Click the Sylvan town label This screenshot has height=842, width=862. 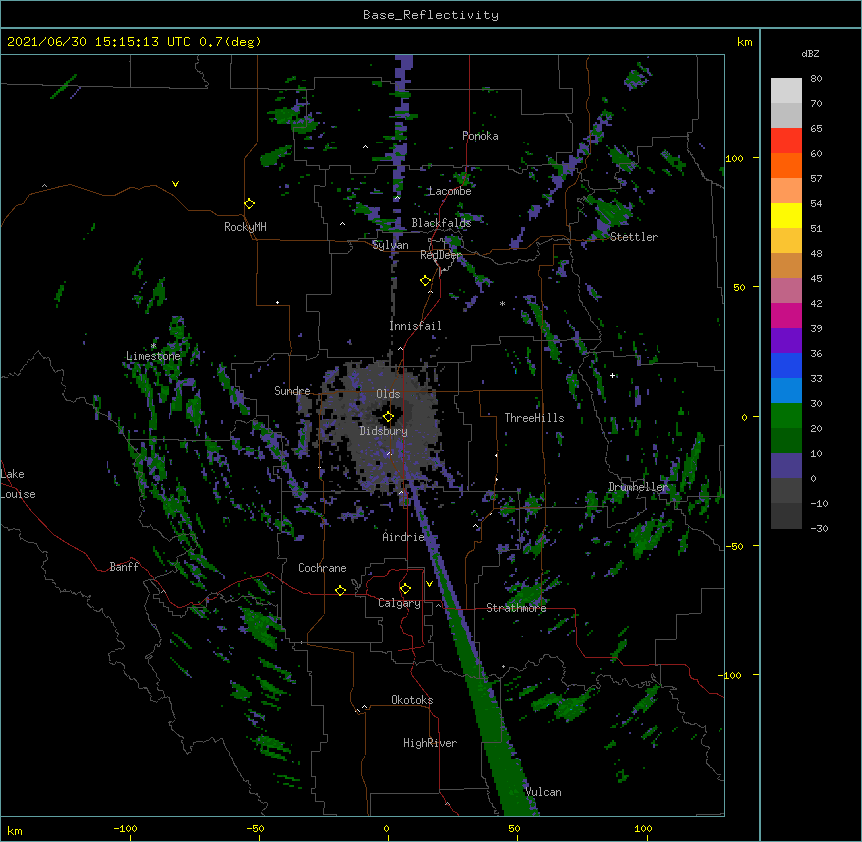point(390,245)
